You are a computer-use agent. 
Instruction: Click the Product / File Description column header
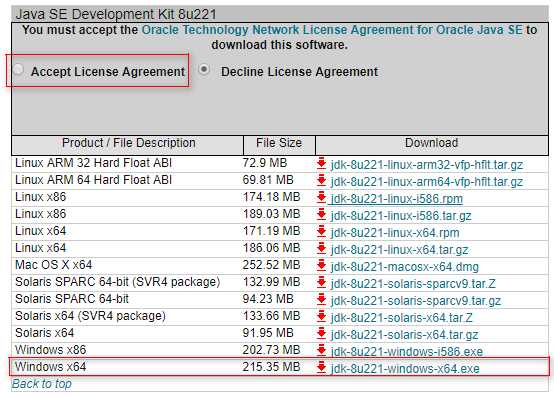tap(129, 143)
